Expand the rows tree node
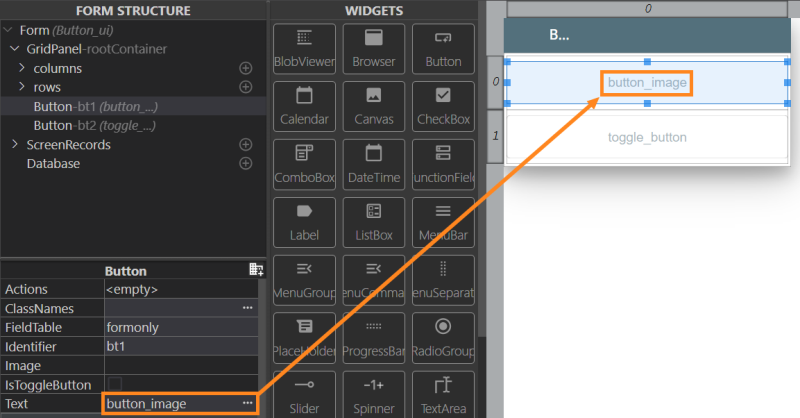Screen dimensions: 800x418 [x=22, y=87]
